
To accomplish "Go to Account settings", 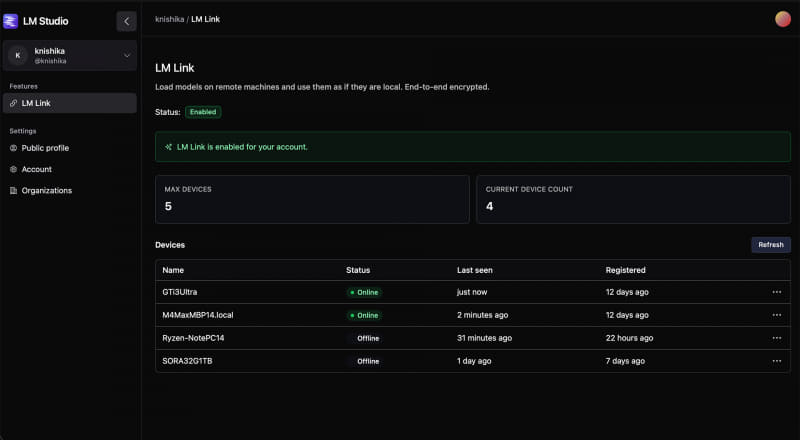I will [x=36, y=169].
